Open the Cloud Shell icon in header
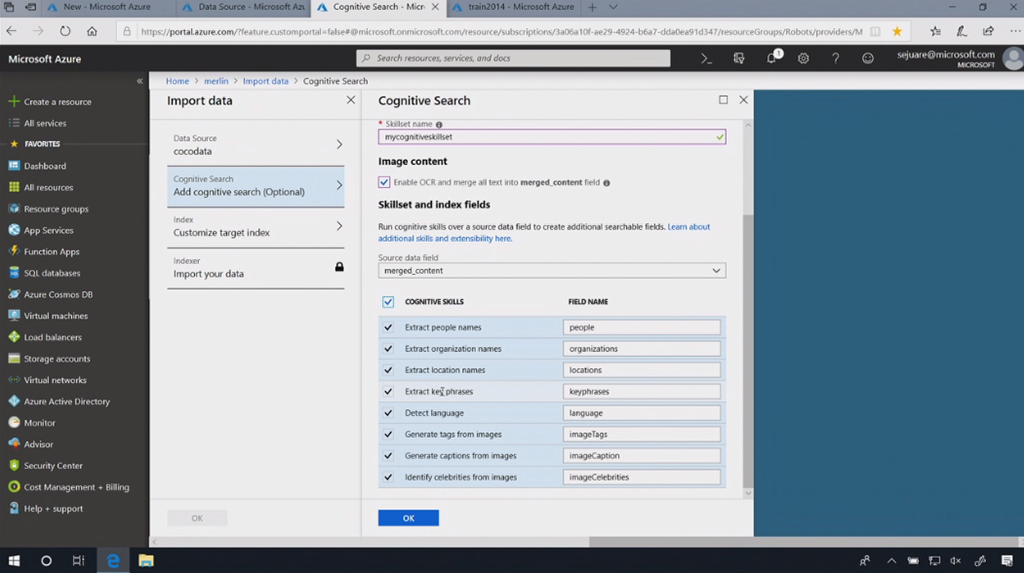 [706, 59]
